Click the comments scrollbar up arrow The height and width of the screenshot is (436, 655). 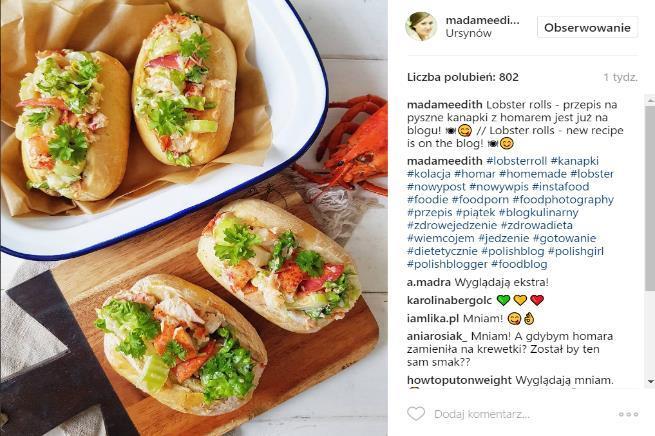pyautogui.click(x=650, y=100)
